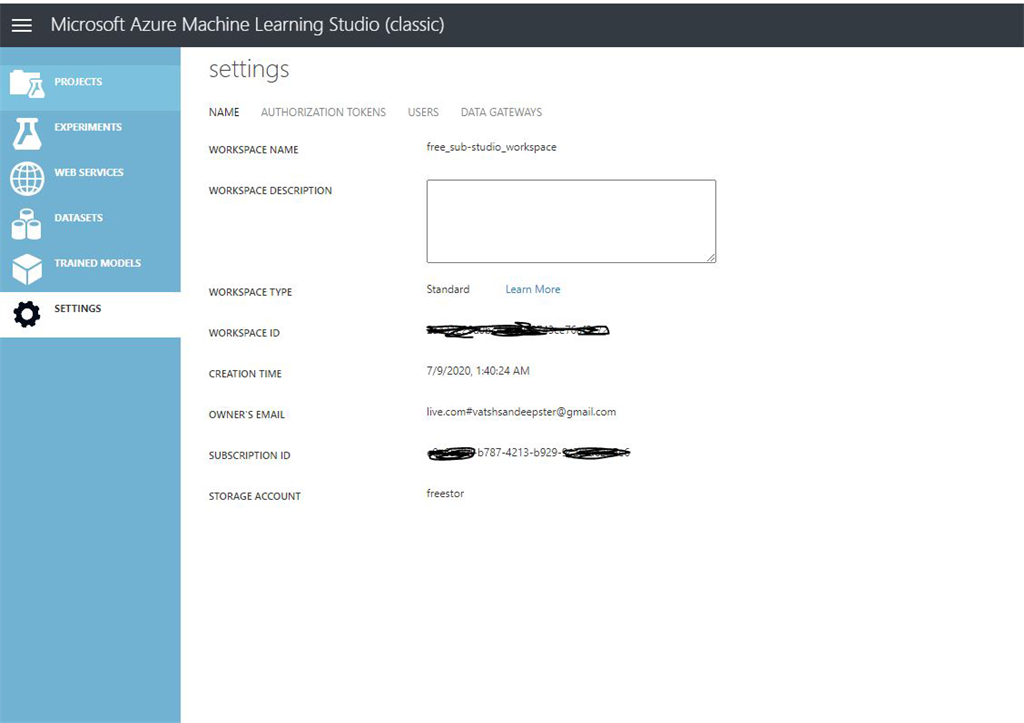
Task: Select creation time 7/9/2020, 1:40:24 AM
Action: (x=478, y=371)
